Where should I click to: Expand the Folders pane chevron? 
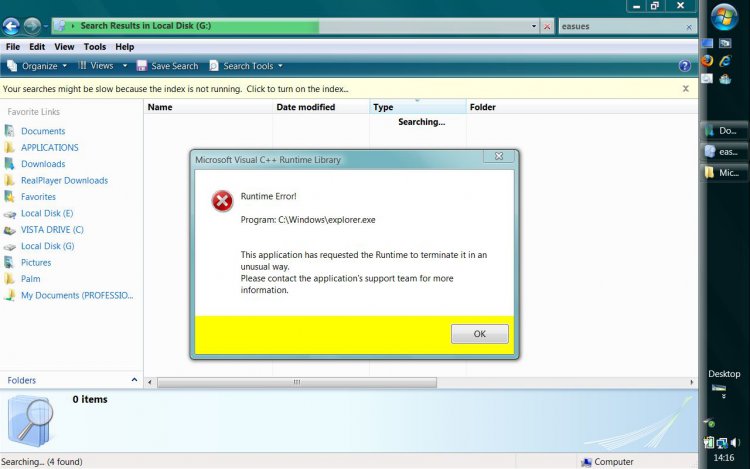135,380
